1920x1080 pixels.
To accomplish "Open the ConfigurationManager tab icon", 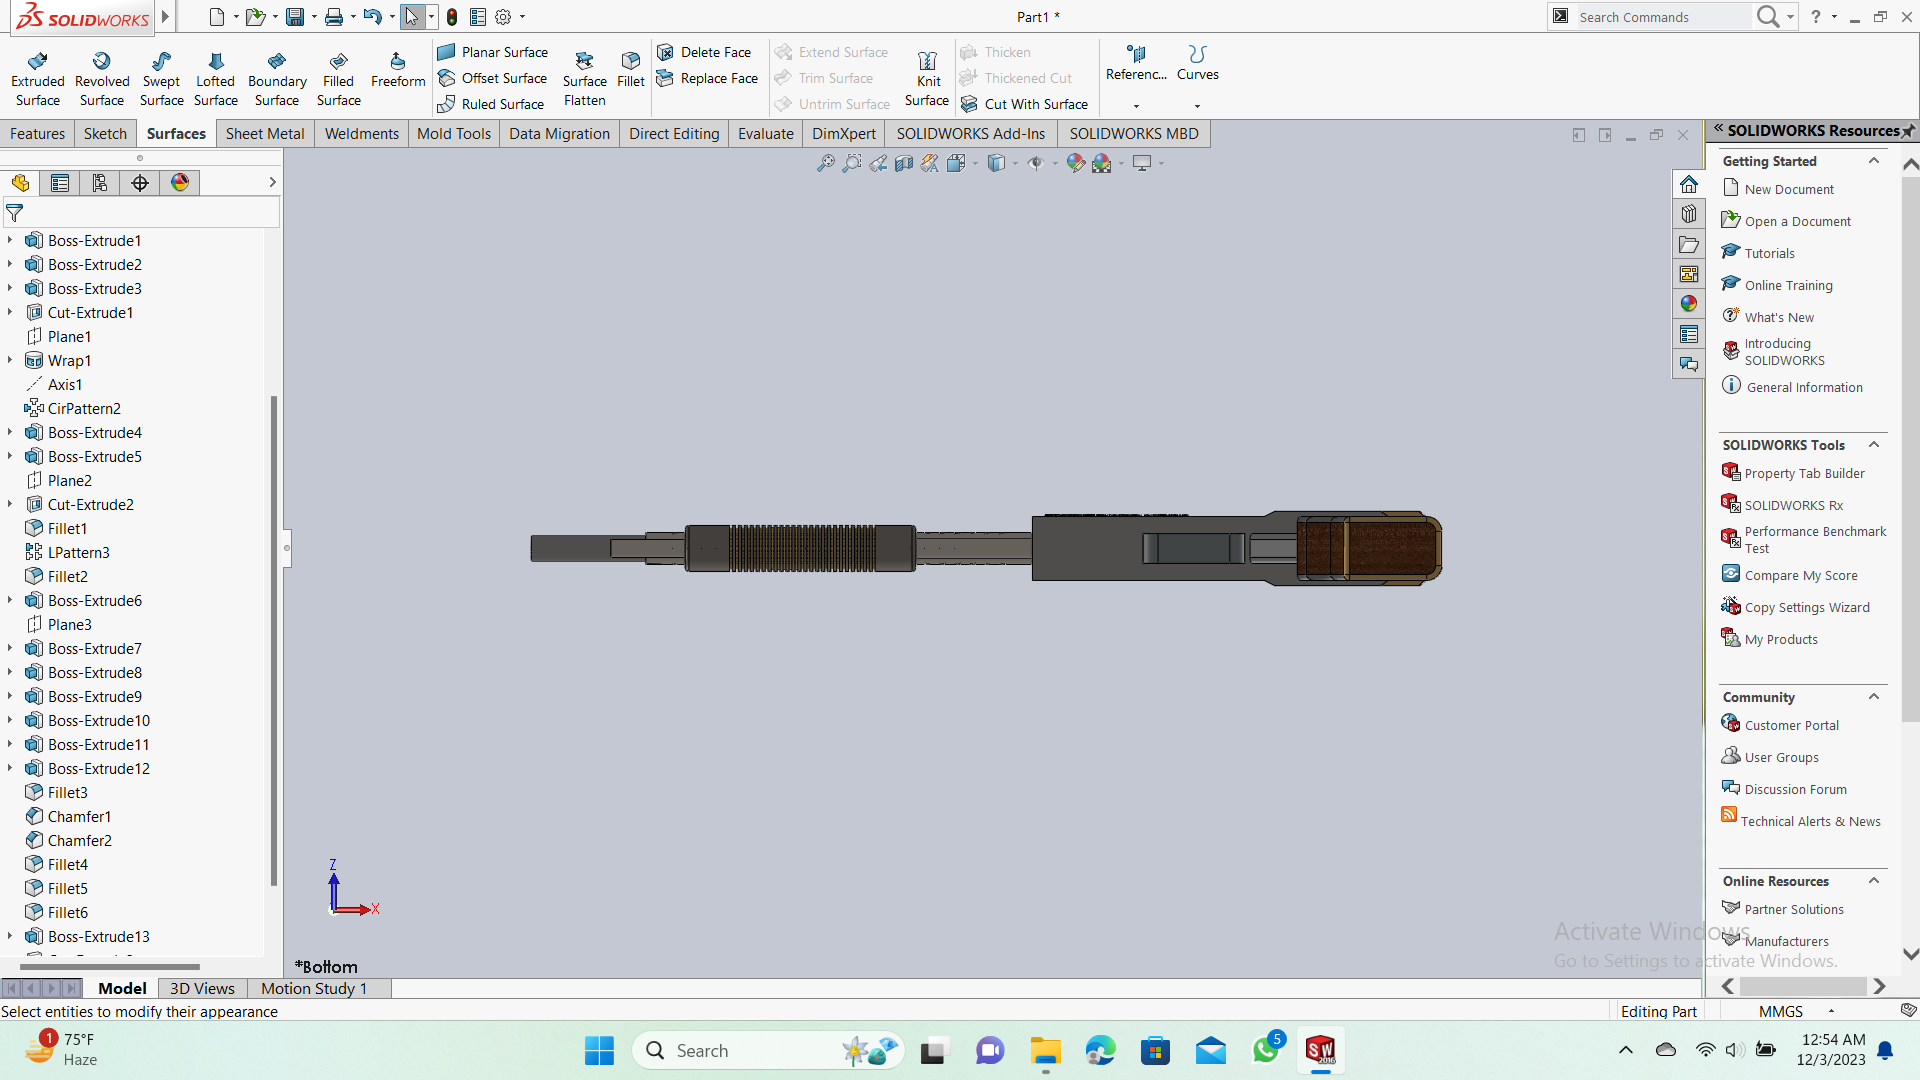I will click(x=100, y=183).
